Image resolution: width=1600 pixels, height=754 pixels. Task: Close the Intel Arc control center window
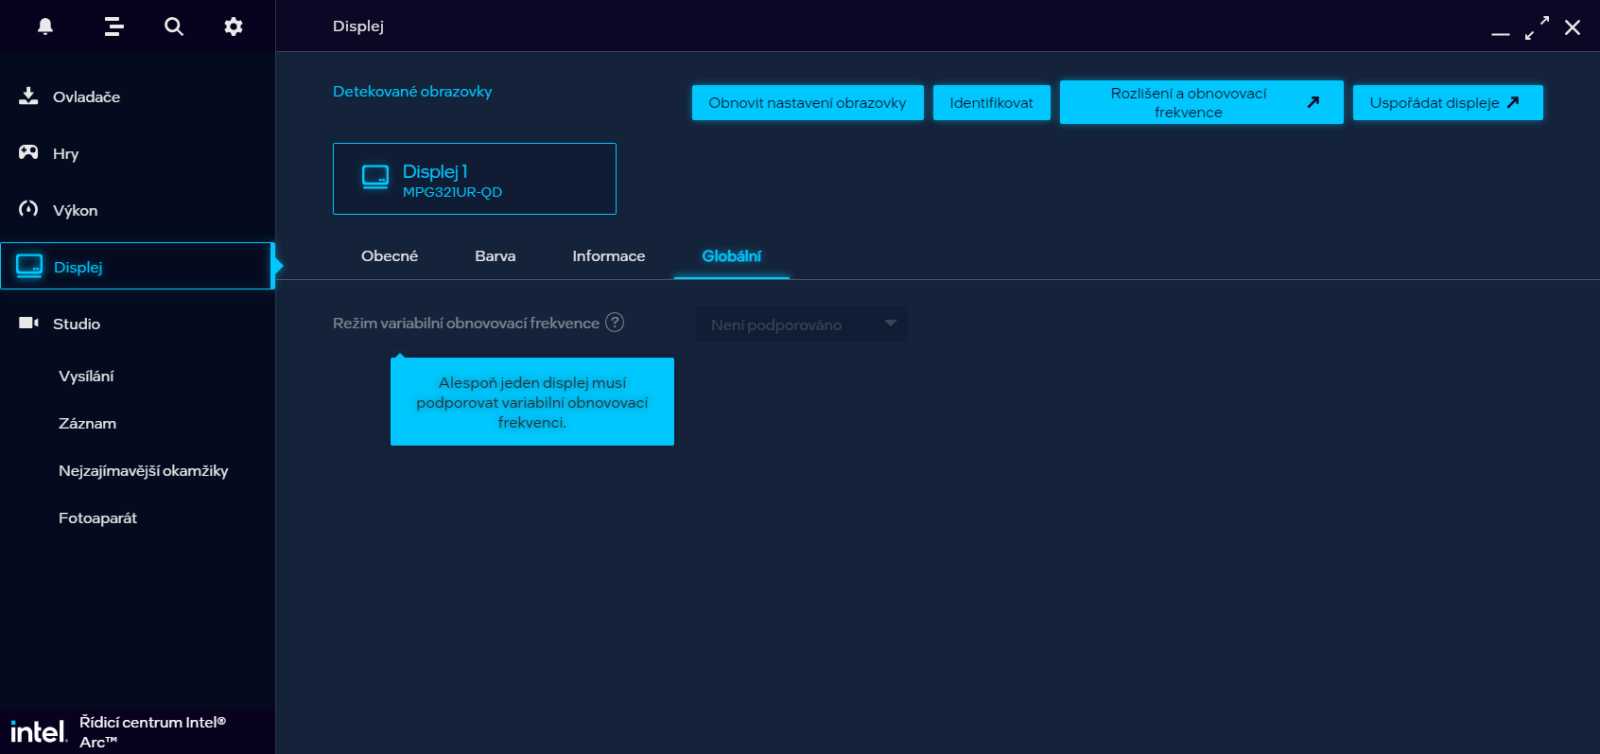coord(1573,27)
